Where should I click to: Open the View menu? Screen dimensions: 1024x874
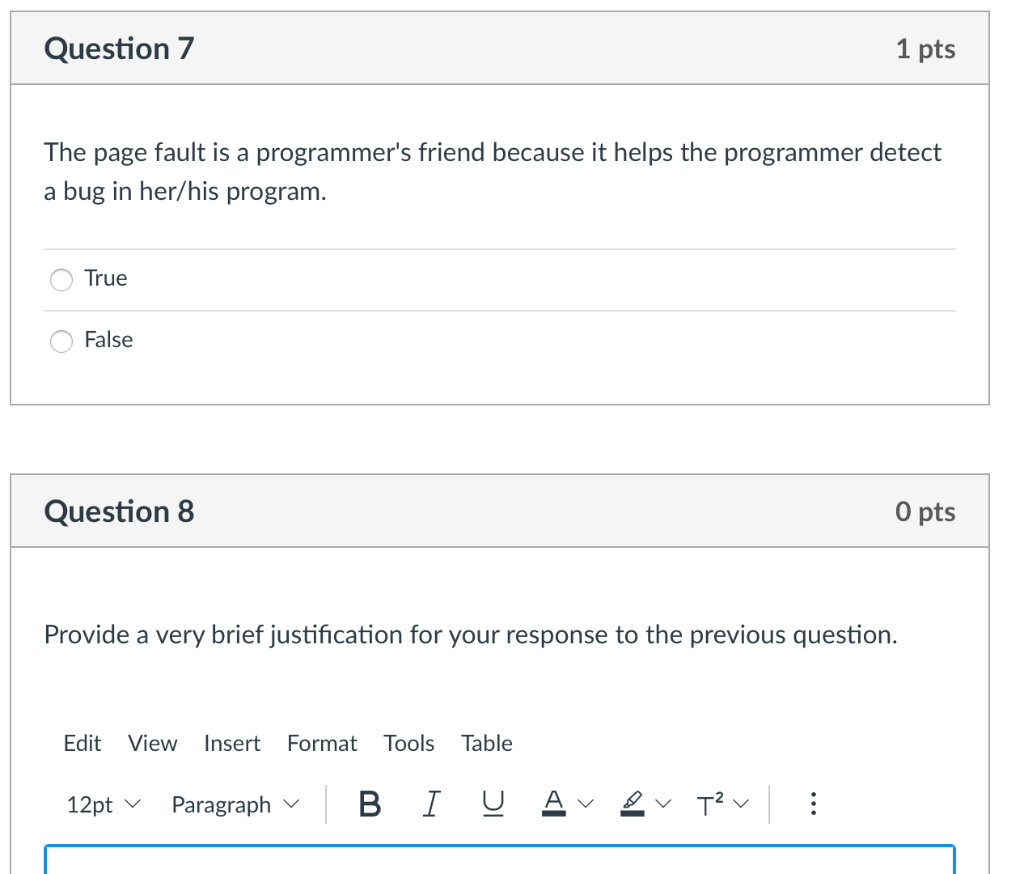[x=152, y=743]
